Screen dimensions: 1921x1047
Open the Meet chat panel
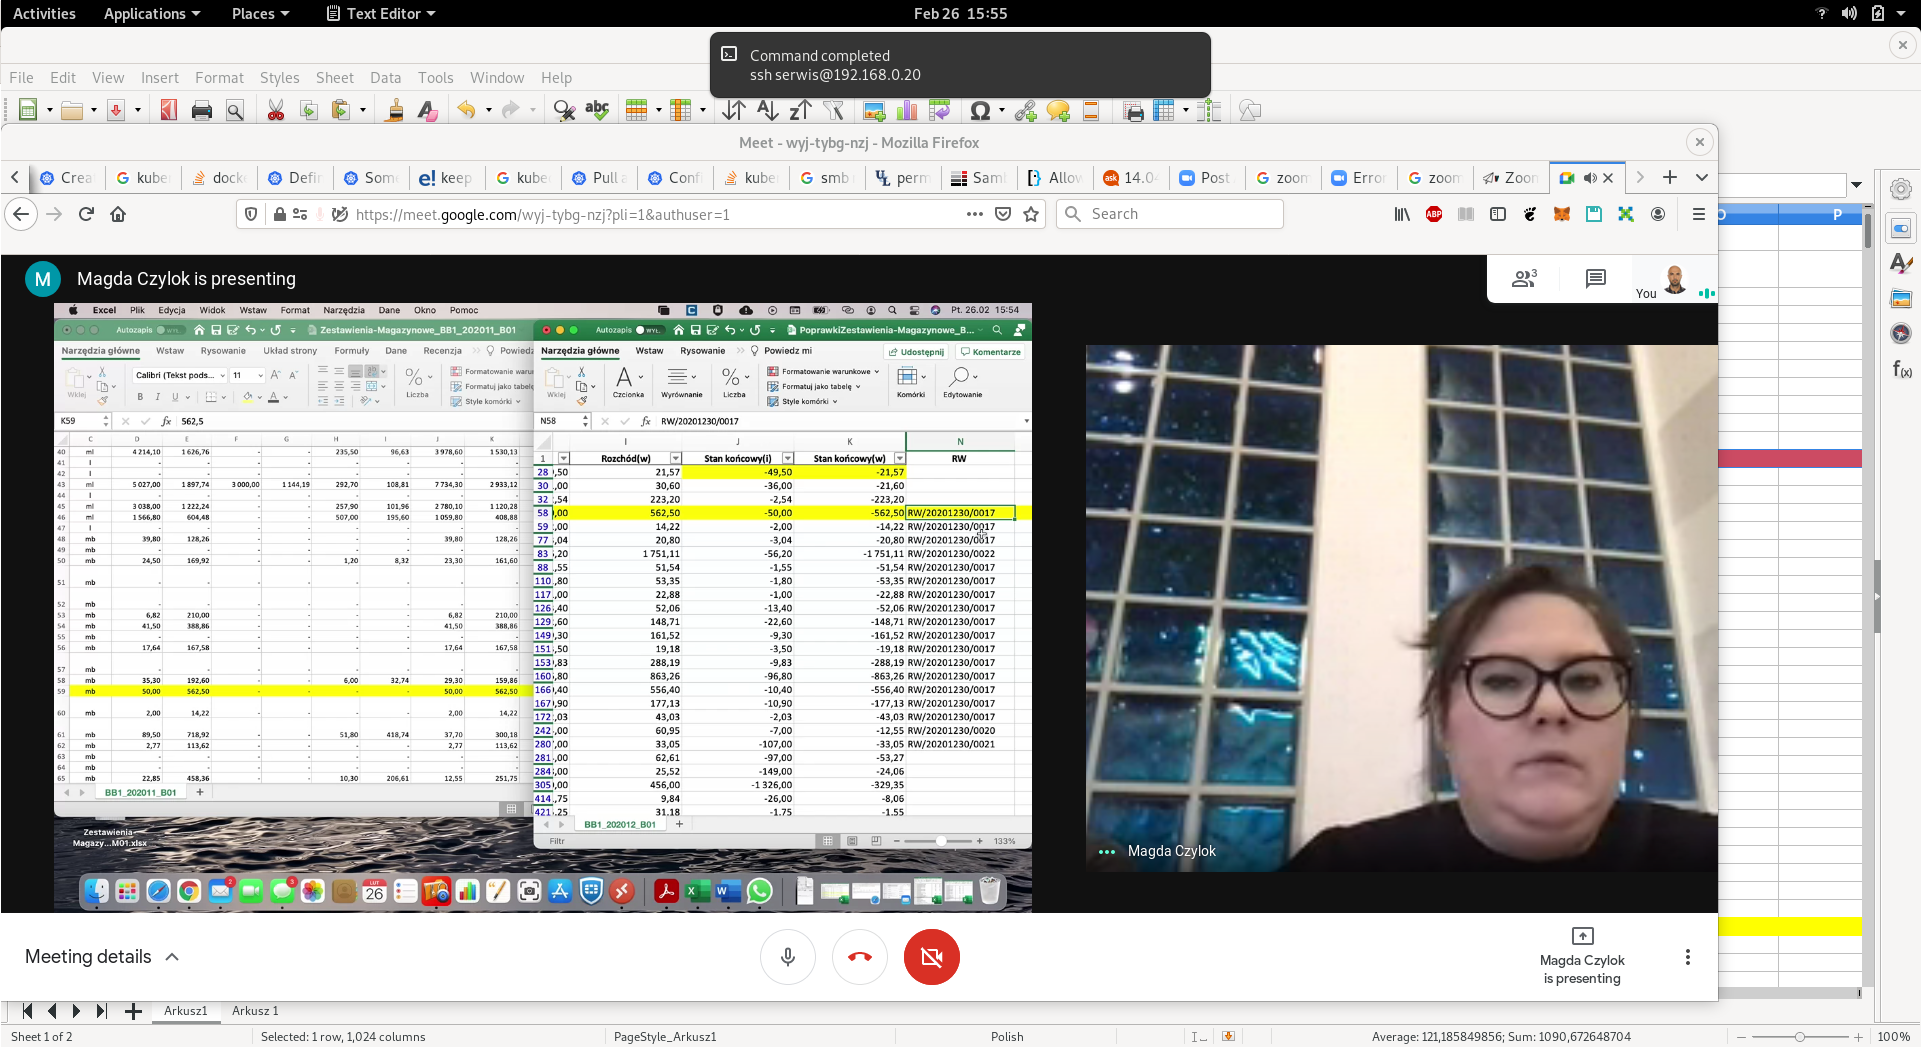coord(1596,279)
